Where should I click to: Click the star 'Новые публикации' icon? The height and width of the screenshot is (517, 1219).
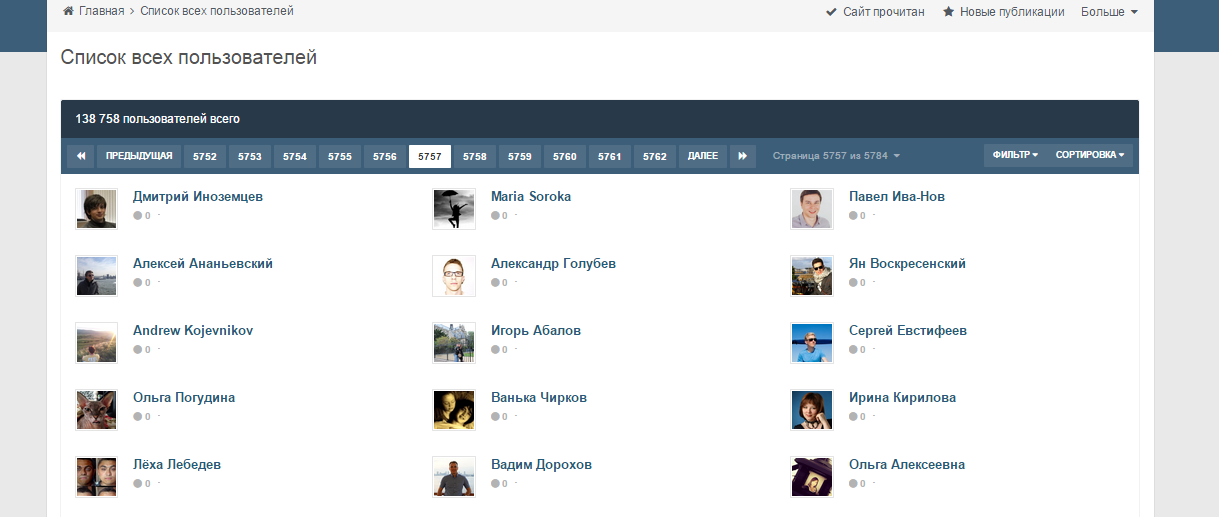[948, 12]
